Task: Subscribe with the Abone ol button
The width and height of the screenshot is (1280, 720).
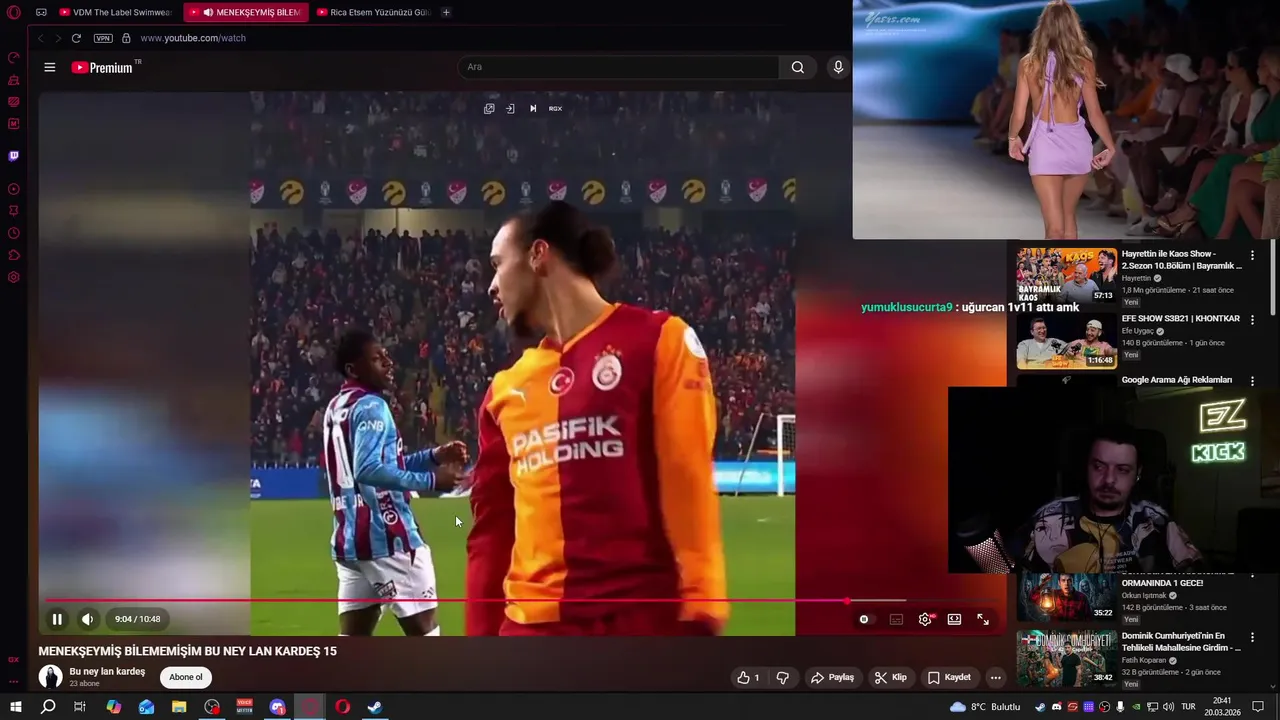Action: 185,677
